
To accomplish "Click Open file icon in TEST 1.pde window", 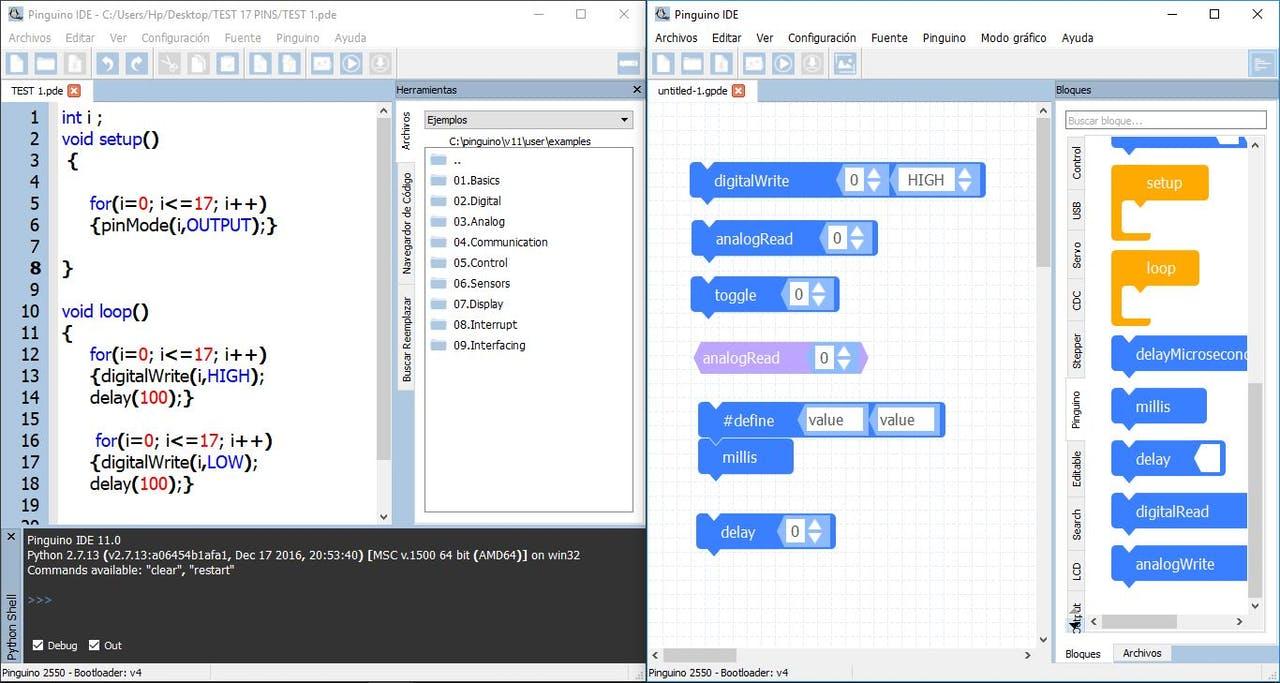I will pos(45,63).
